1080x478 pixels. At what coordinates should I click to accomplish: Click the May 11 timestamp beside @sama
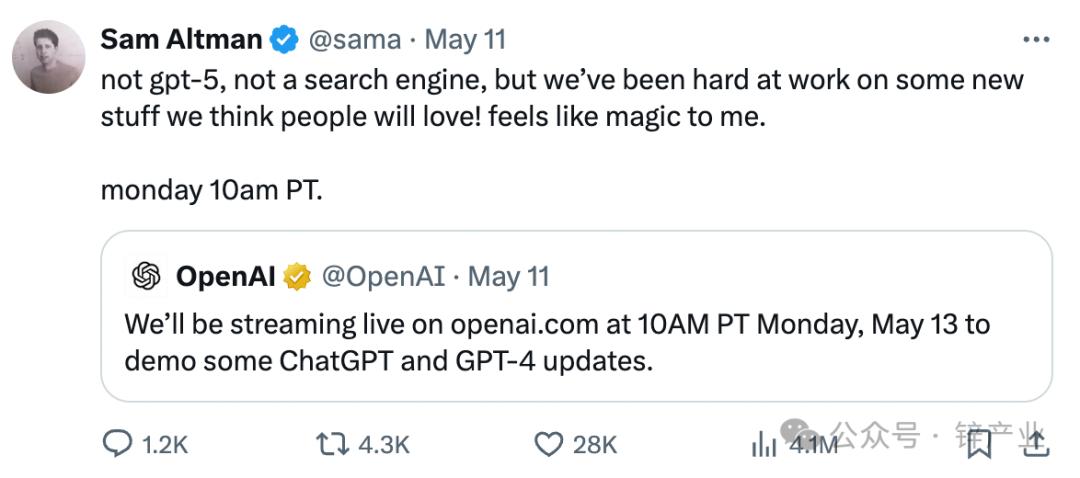465,40
